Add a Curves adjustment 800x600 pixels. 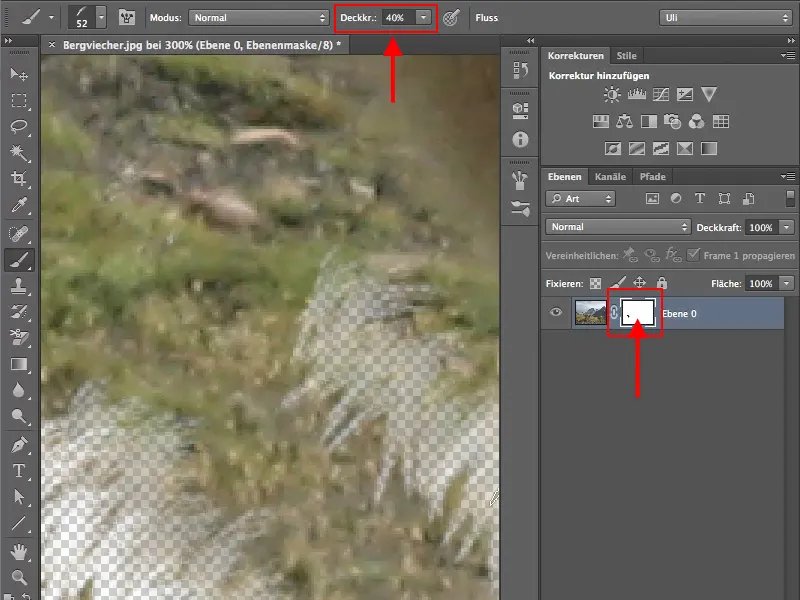[x=661, y=94]
